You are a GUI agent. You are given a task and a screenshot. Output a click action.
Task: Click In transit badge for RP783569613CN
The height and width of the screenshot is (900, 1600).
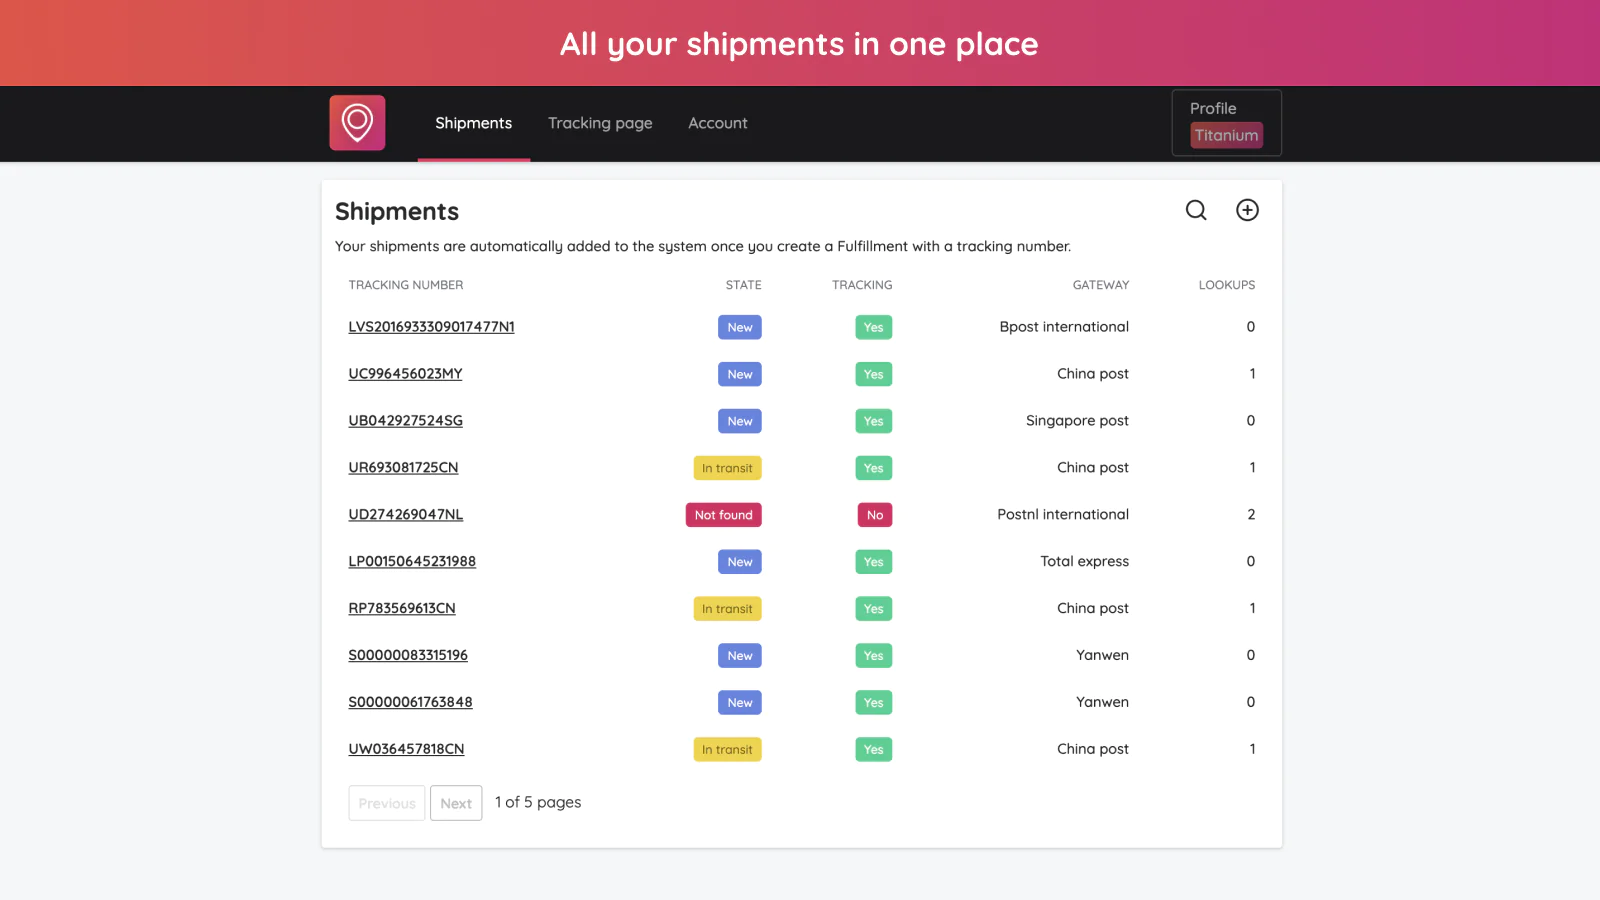728,609
